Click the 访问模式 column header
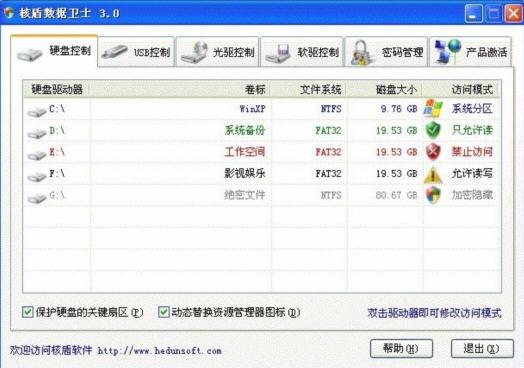Image resolution: width=524 pixels, height=368 pixels. (462, 89)
